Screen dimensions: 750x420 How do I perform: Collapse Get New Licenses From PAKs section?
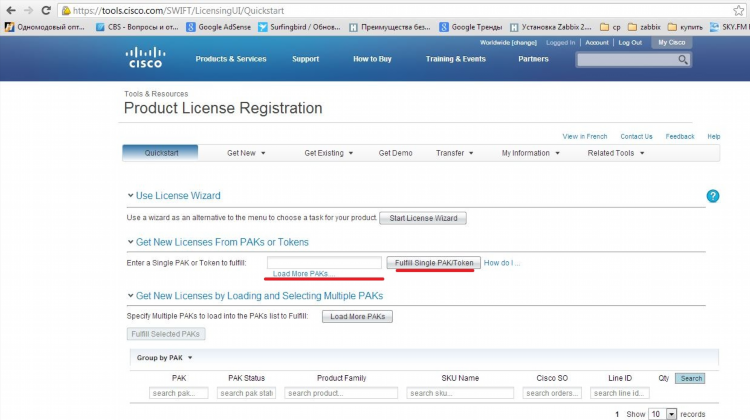(130, 242)
